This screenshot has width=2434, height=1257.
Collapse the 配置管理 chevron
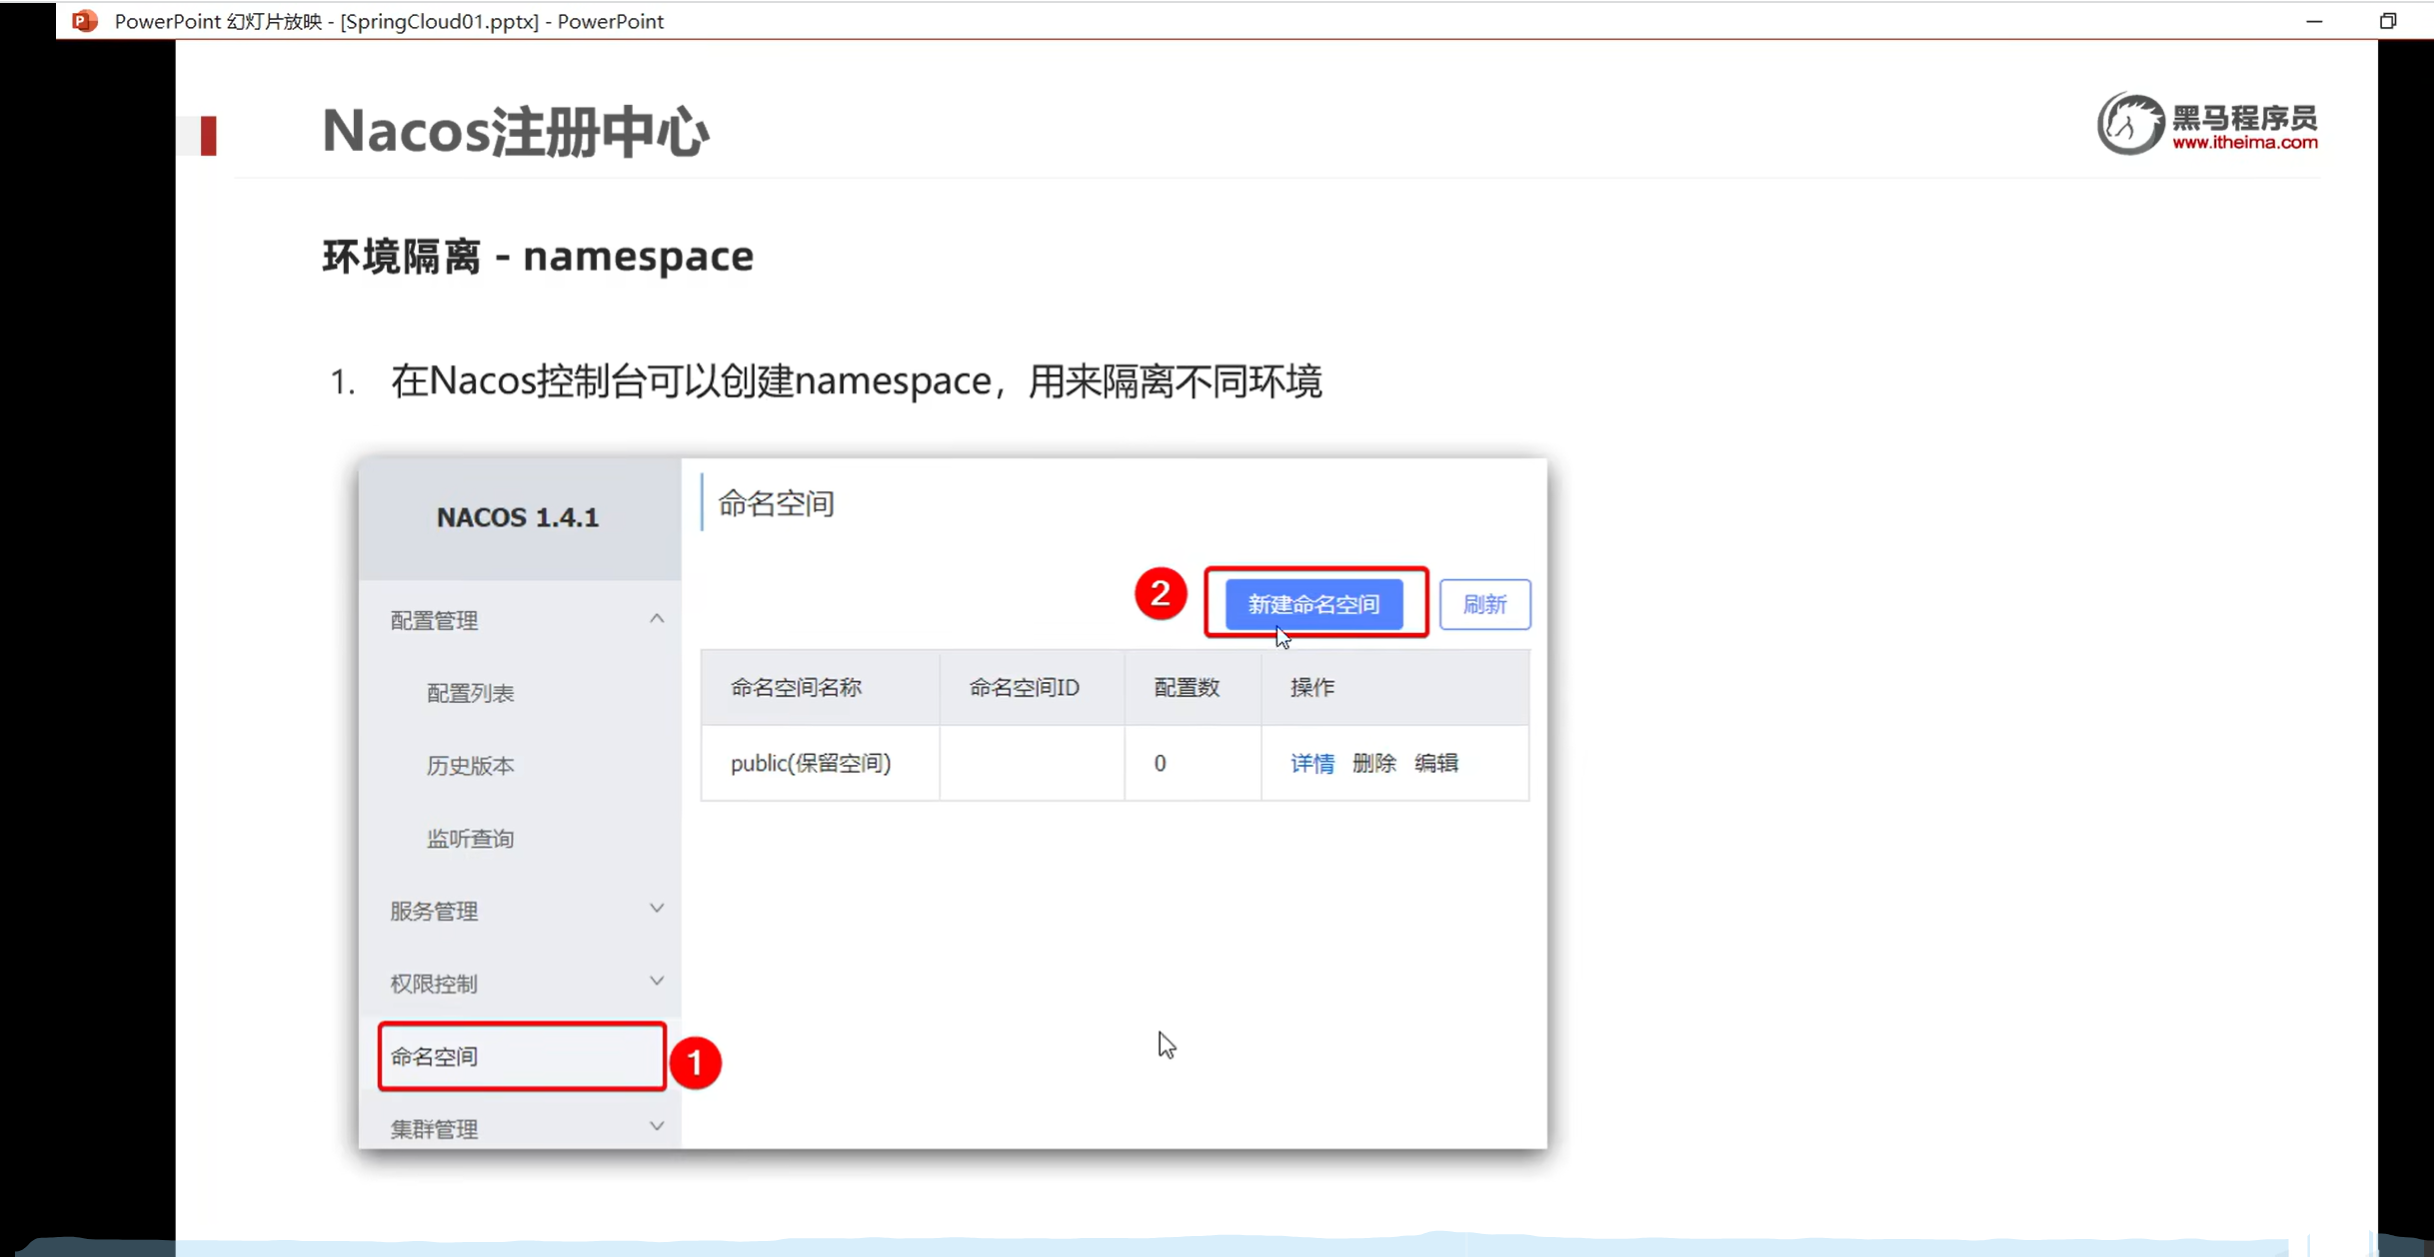[x=656, y=619]
